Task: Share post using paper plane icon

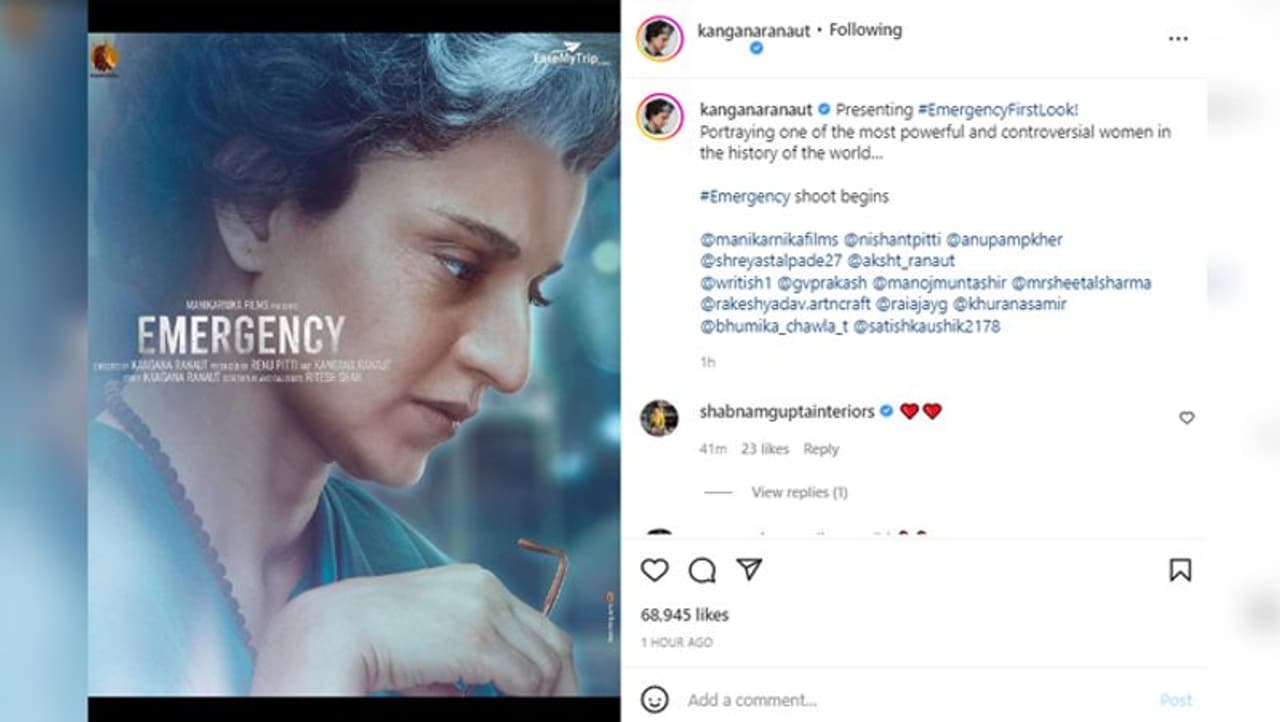Action: point(749,569)
